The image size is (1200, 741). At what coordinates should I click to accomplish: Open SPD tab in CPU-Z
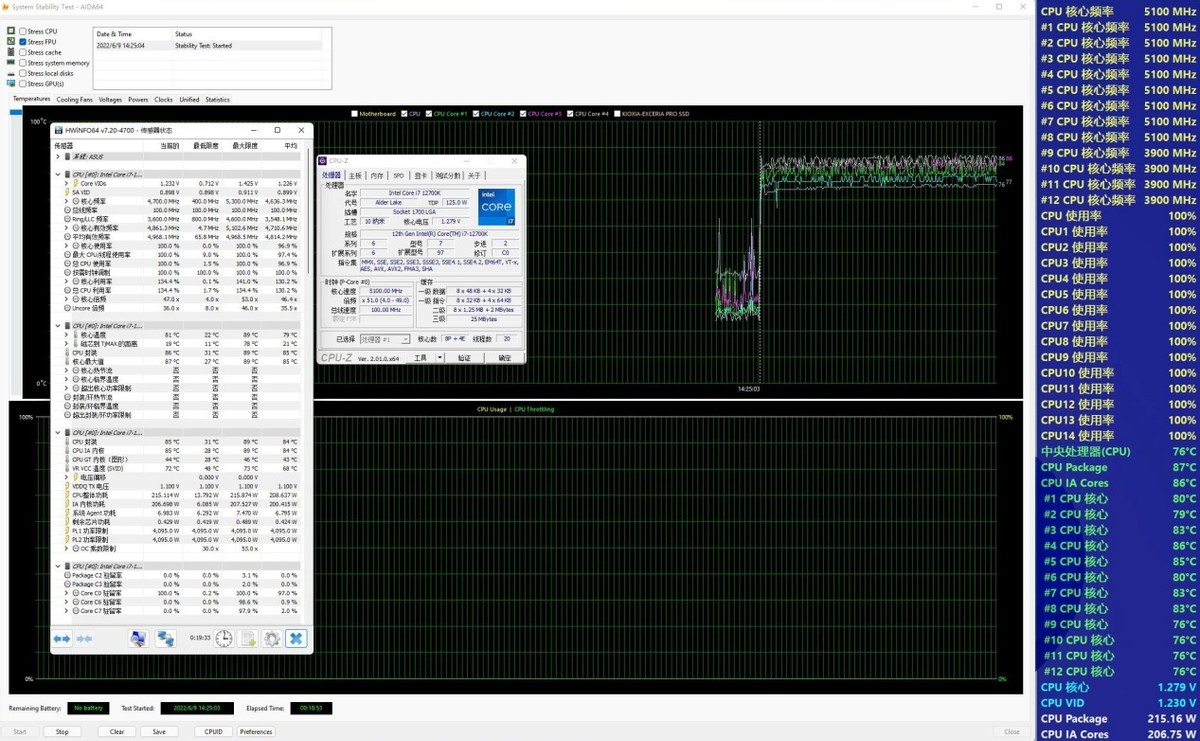click(398, 175)
